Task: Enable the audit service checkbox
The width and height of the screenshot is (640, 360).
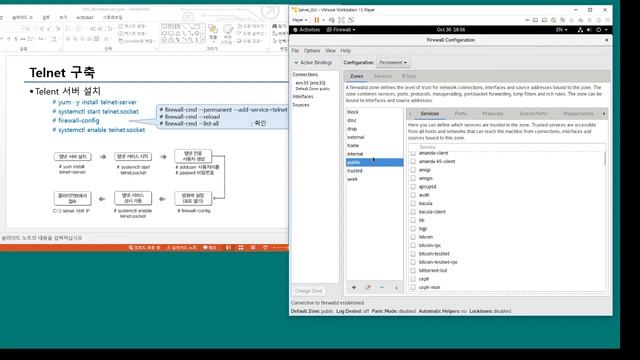Action: (x=413, y=195)
